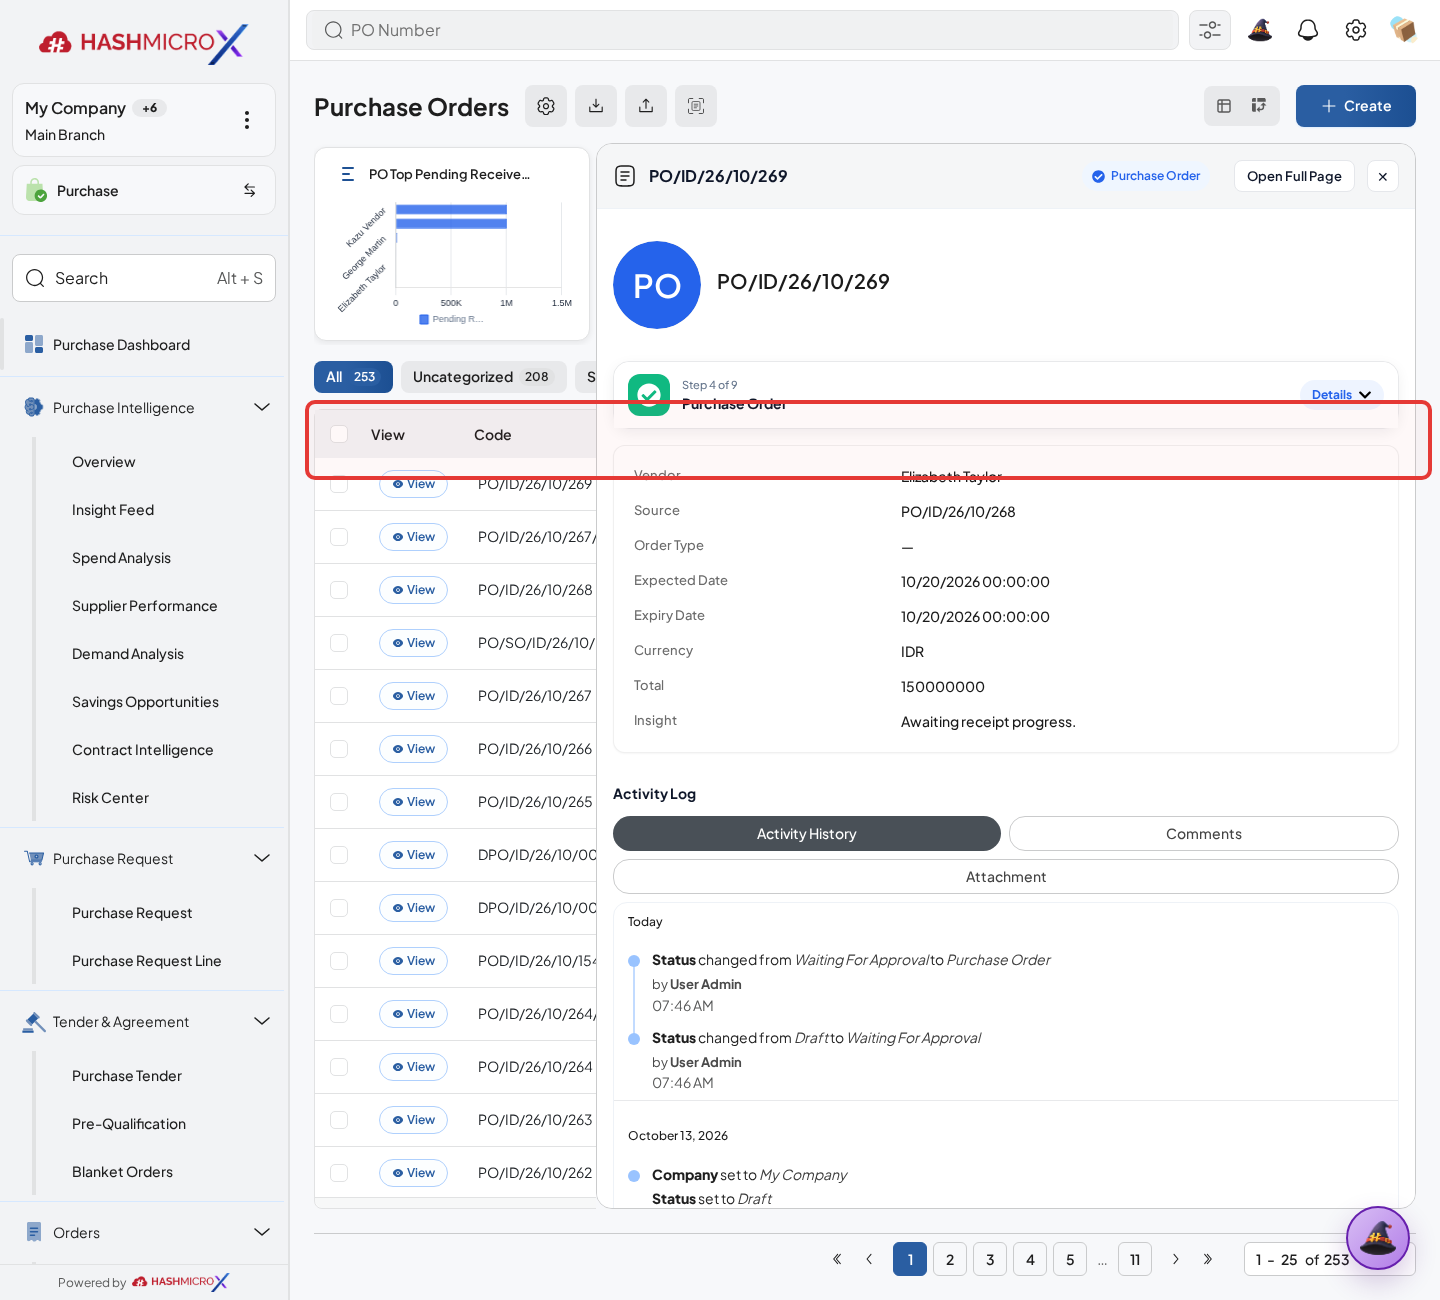Click the PO Number search field
This screenshot has width=1440, height=1300.
(742, 30)
